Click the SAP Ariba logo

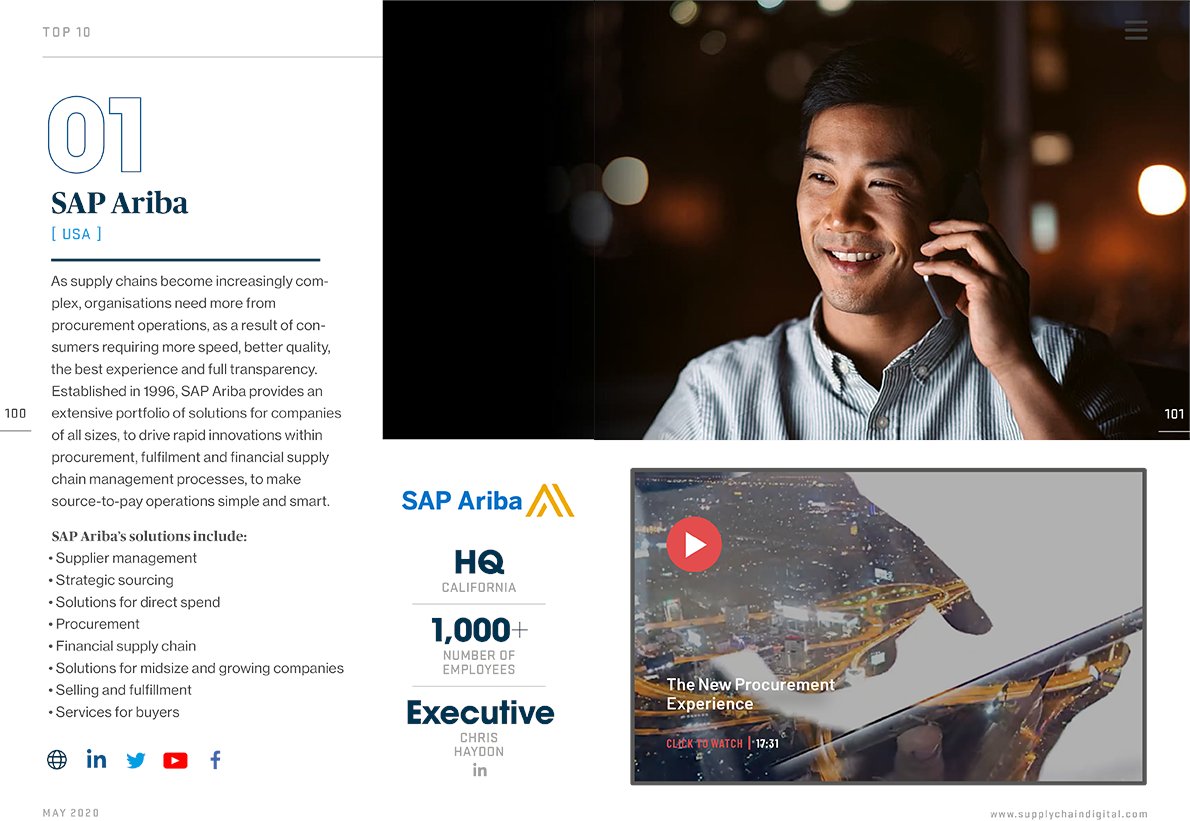[487, 500]
